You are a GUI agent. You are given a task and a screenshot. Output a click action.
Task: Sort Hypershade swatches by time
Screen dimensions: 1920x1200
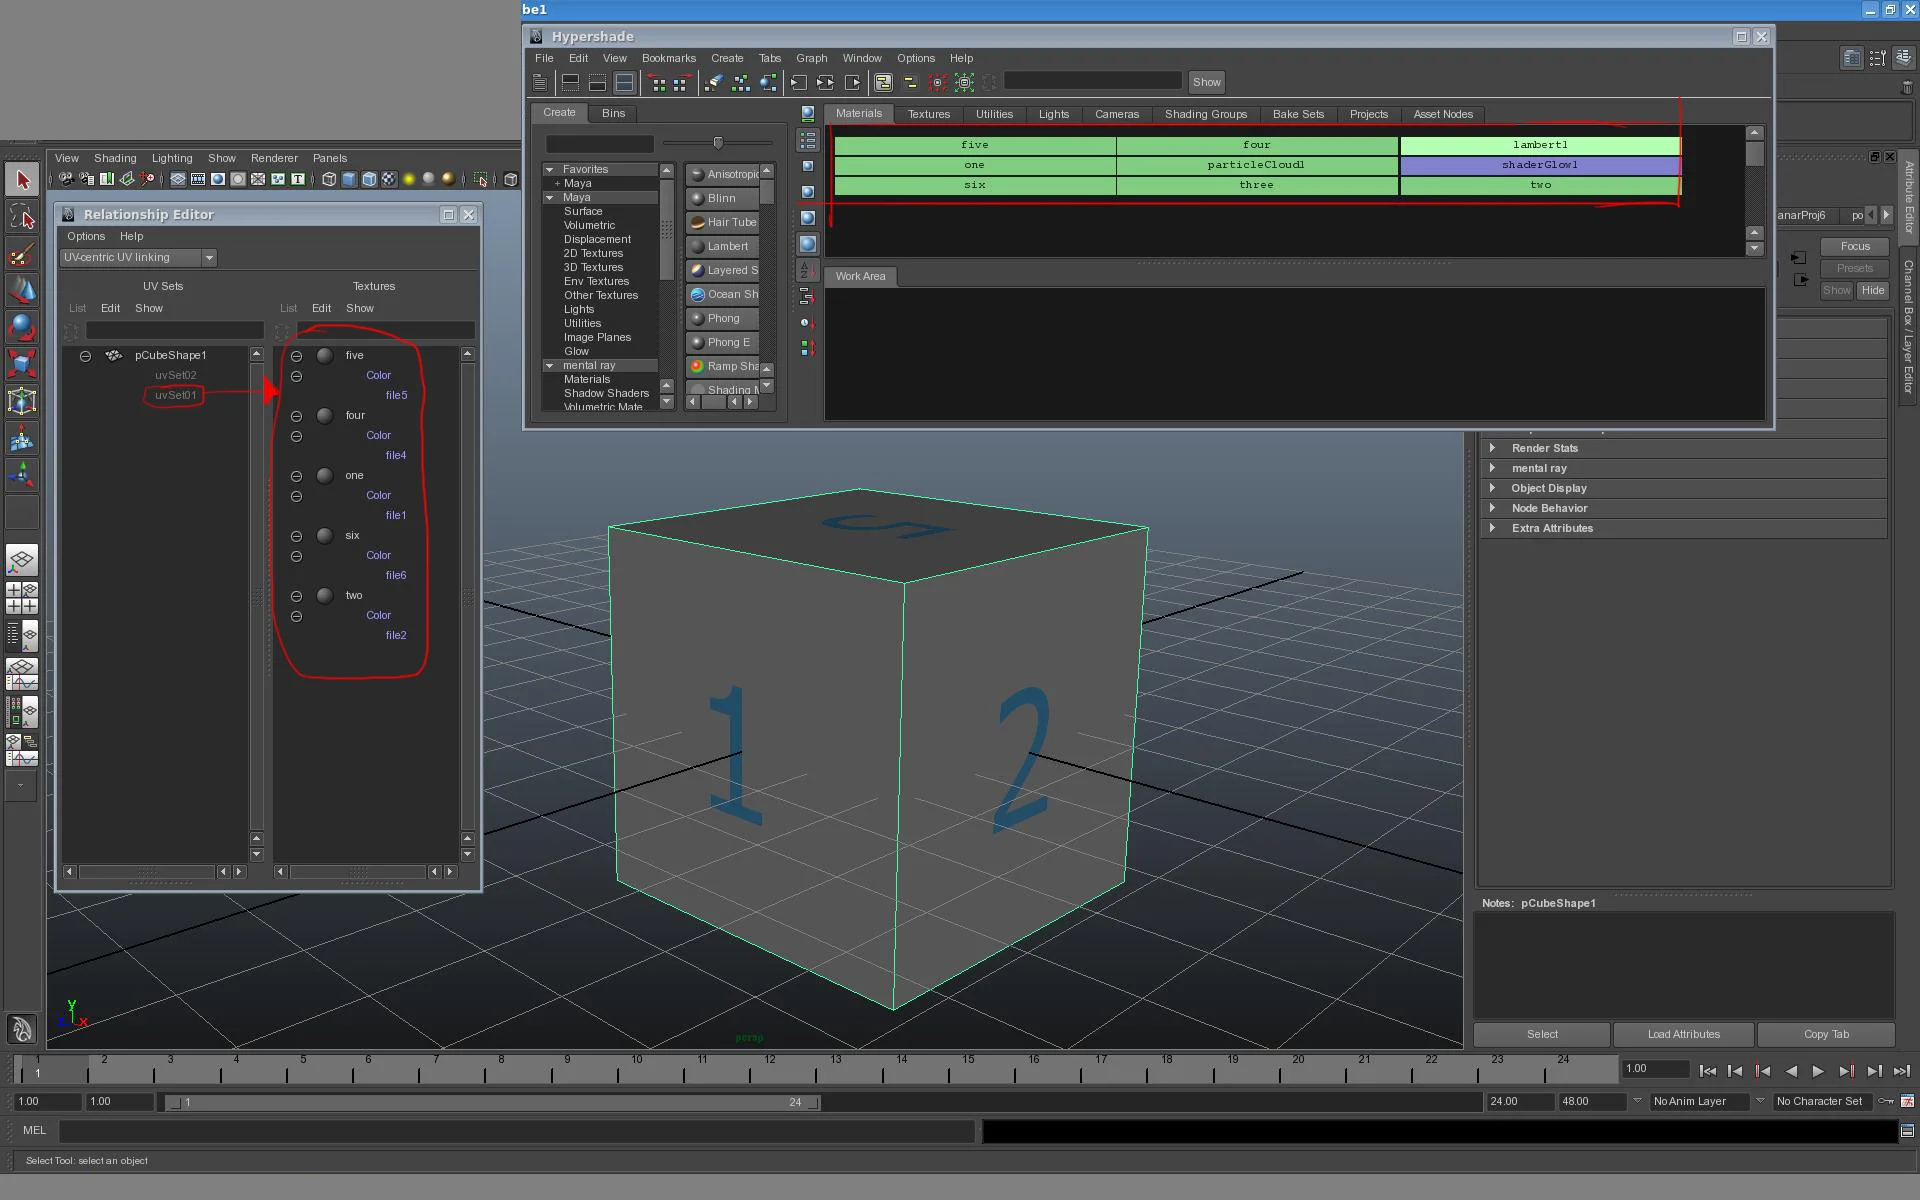(x=807, y=322)
